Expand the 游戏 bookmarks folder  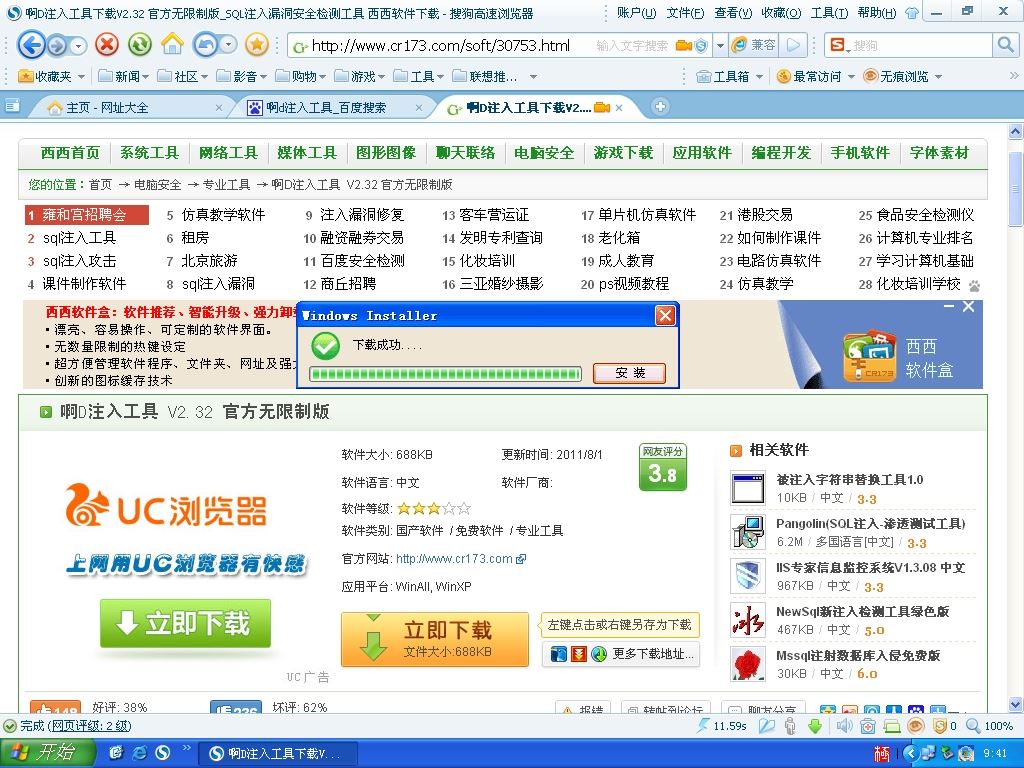(360, 76)
